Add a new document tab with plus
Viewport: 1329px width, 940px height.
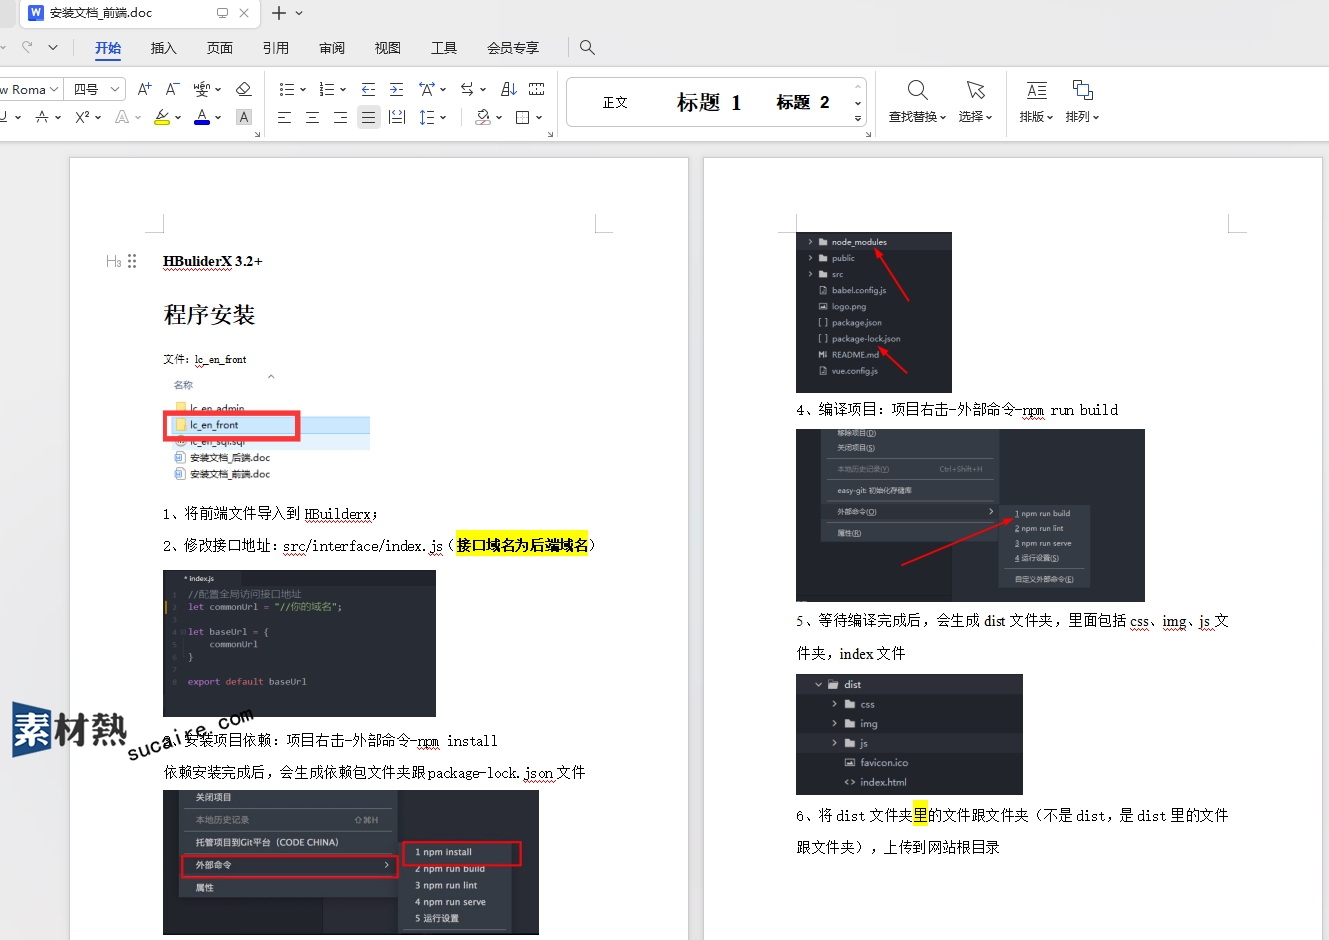pos(279,13)
